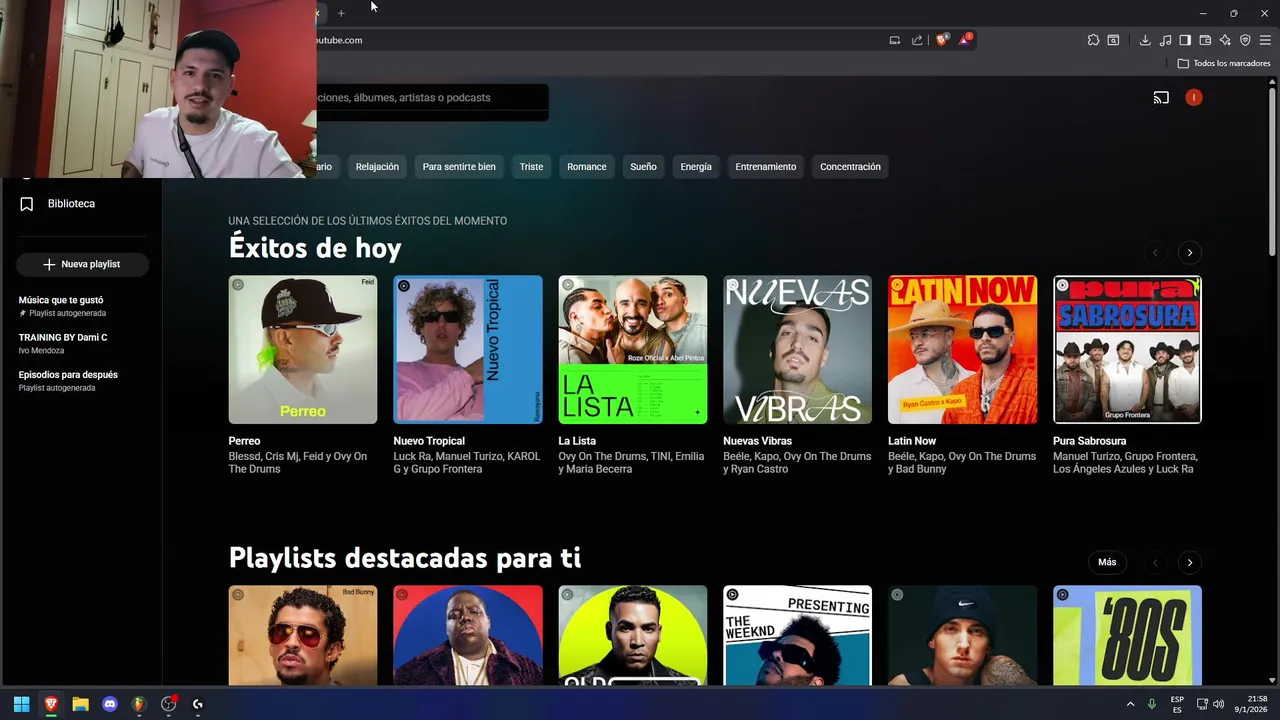The width and height of the screenshot is (1280, 720).
Task: Open Música que te gustó playlist
Action: (x=62, y=306)
